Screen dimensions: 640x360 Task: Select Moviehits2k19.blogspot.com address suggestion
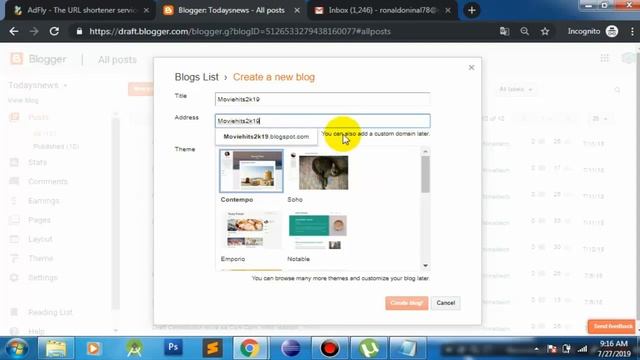(266, 137)
